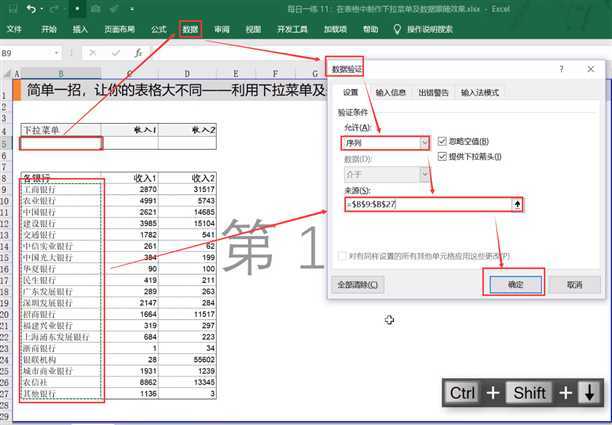
Task: Click the 下拉菜单 header cell
Action: pyautogui.click(x=61, y=130)
